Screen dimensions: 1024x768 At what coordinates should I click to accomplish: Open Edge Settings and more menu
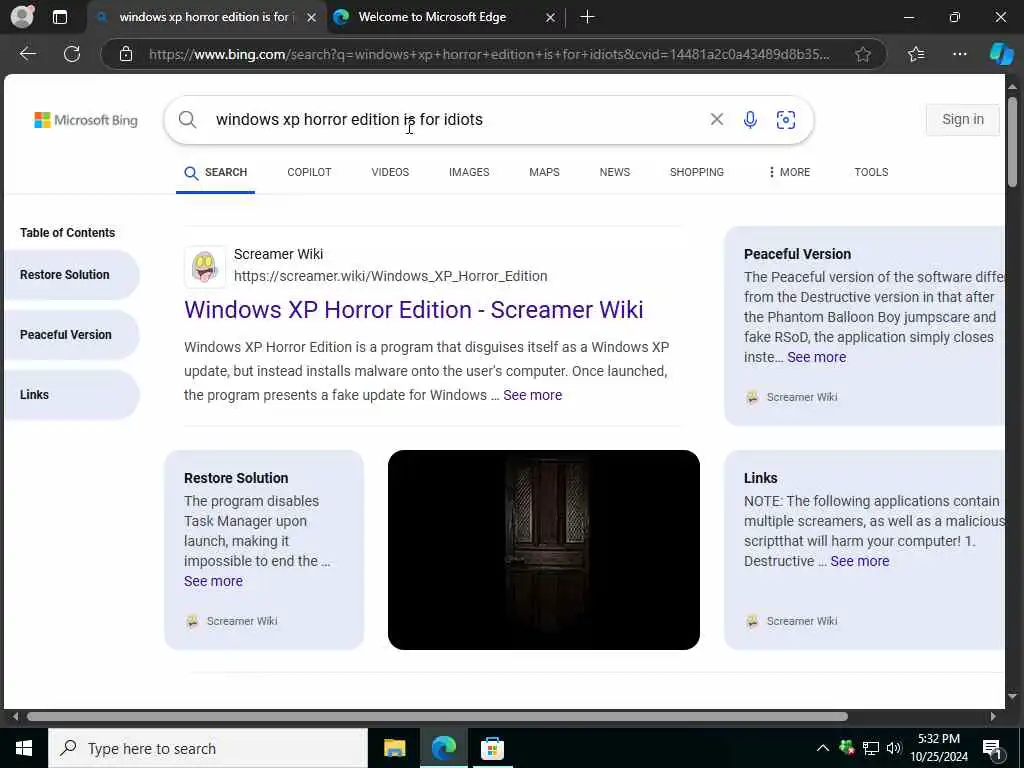pyautogui.click(x=959, y=54)
